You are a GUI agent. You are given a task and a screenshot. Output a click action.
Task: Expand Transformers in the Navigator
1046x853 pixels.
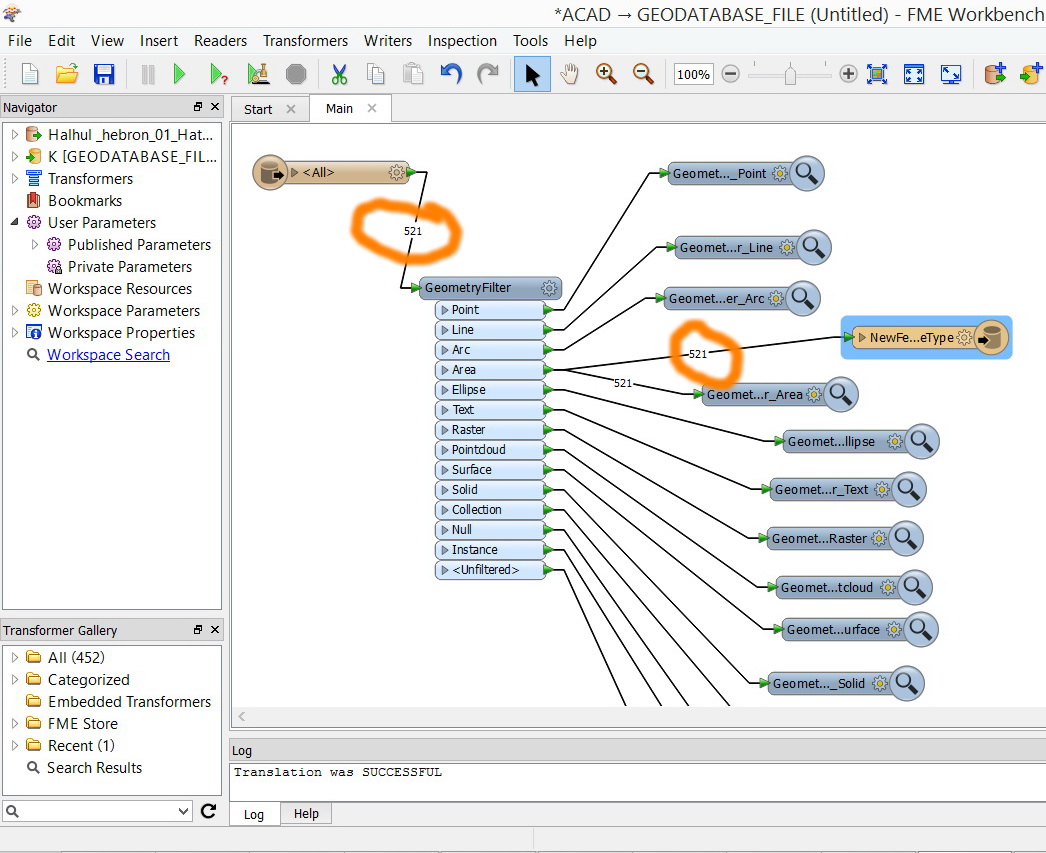[17, 178]
